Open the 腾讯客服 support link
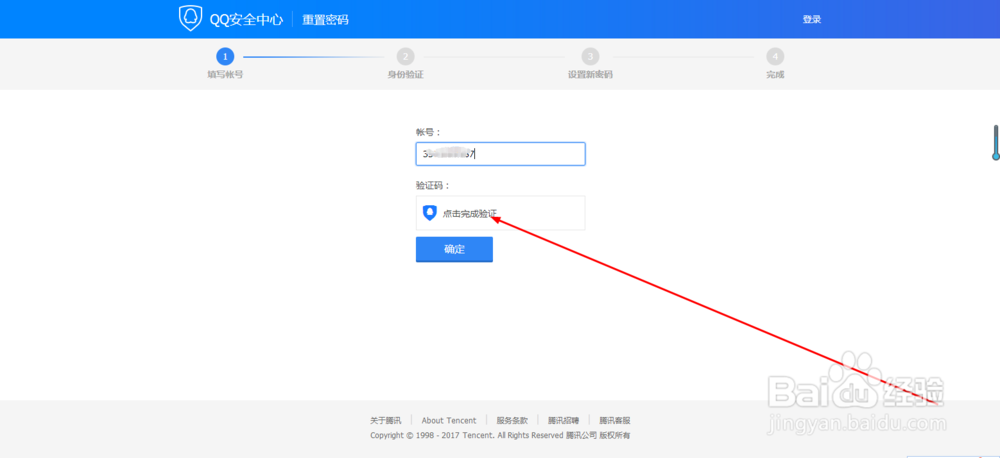Screen dimensions: 1000x458 [615, 420]
